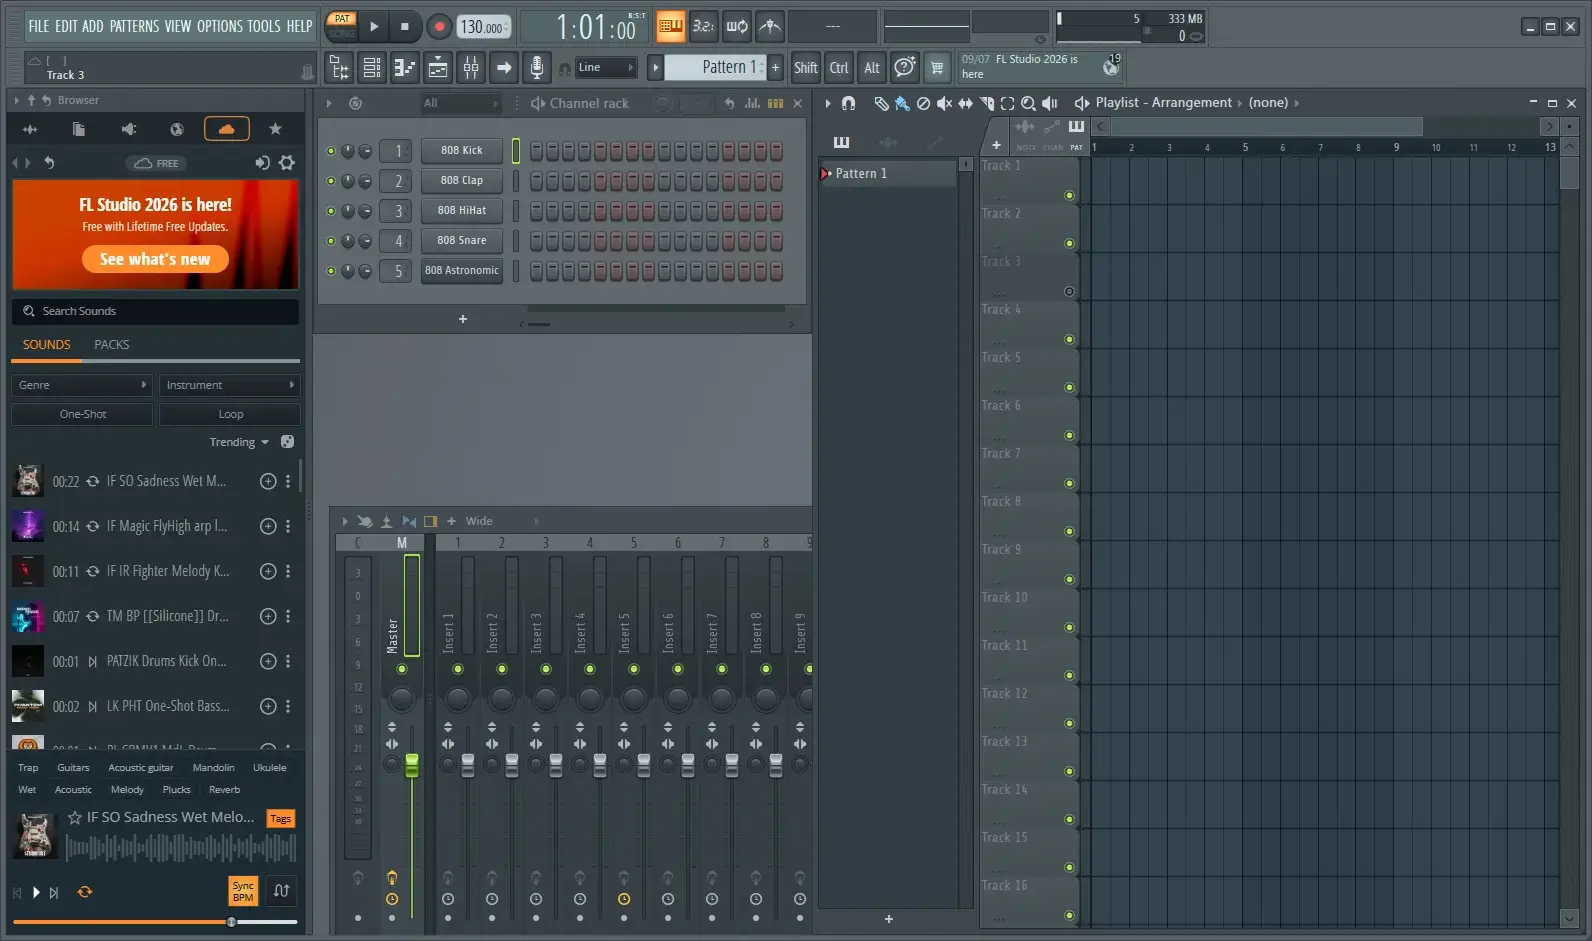Open the browser favorites star tab
This screenshot has height=941, width=1592.
coord(275,129)
